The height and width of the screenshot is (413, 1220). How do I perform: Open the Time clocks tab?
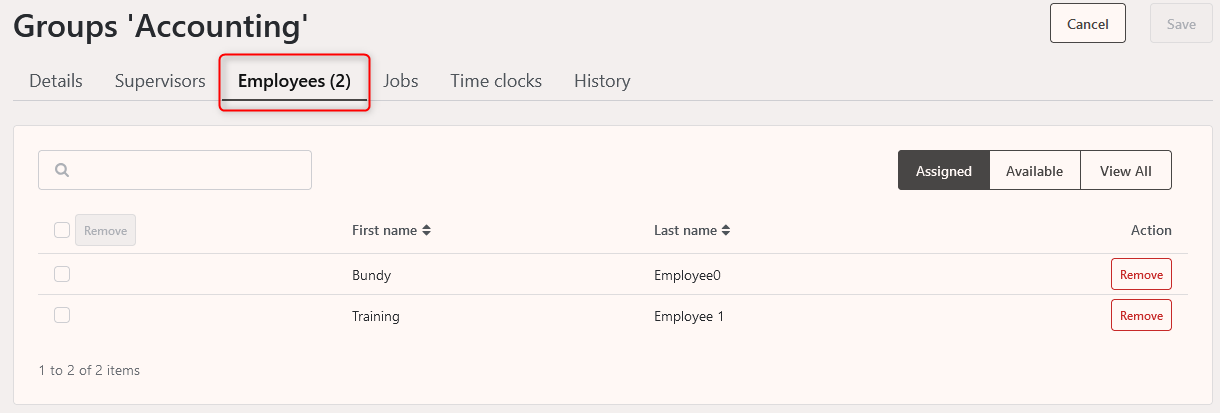(496, 81)
